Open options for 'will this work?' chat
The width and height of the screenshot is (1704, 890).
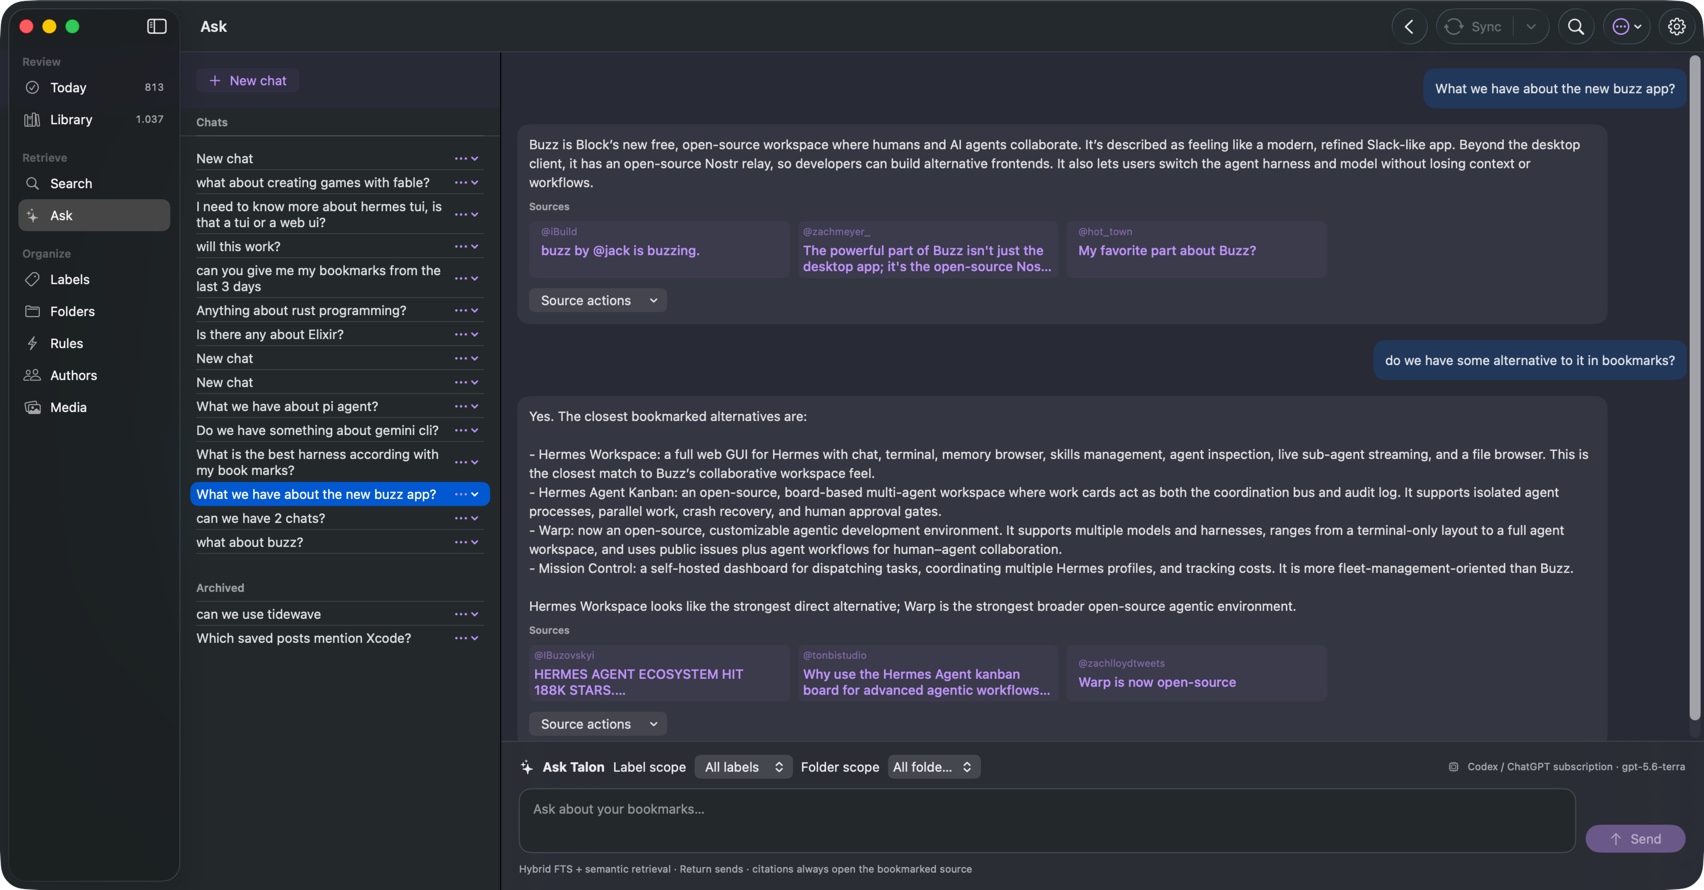466,247
